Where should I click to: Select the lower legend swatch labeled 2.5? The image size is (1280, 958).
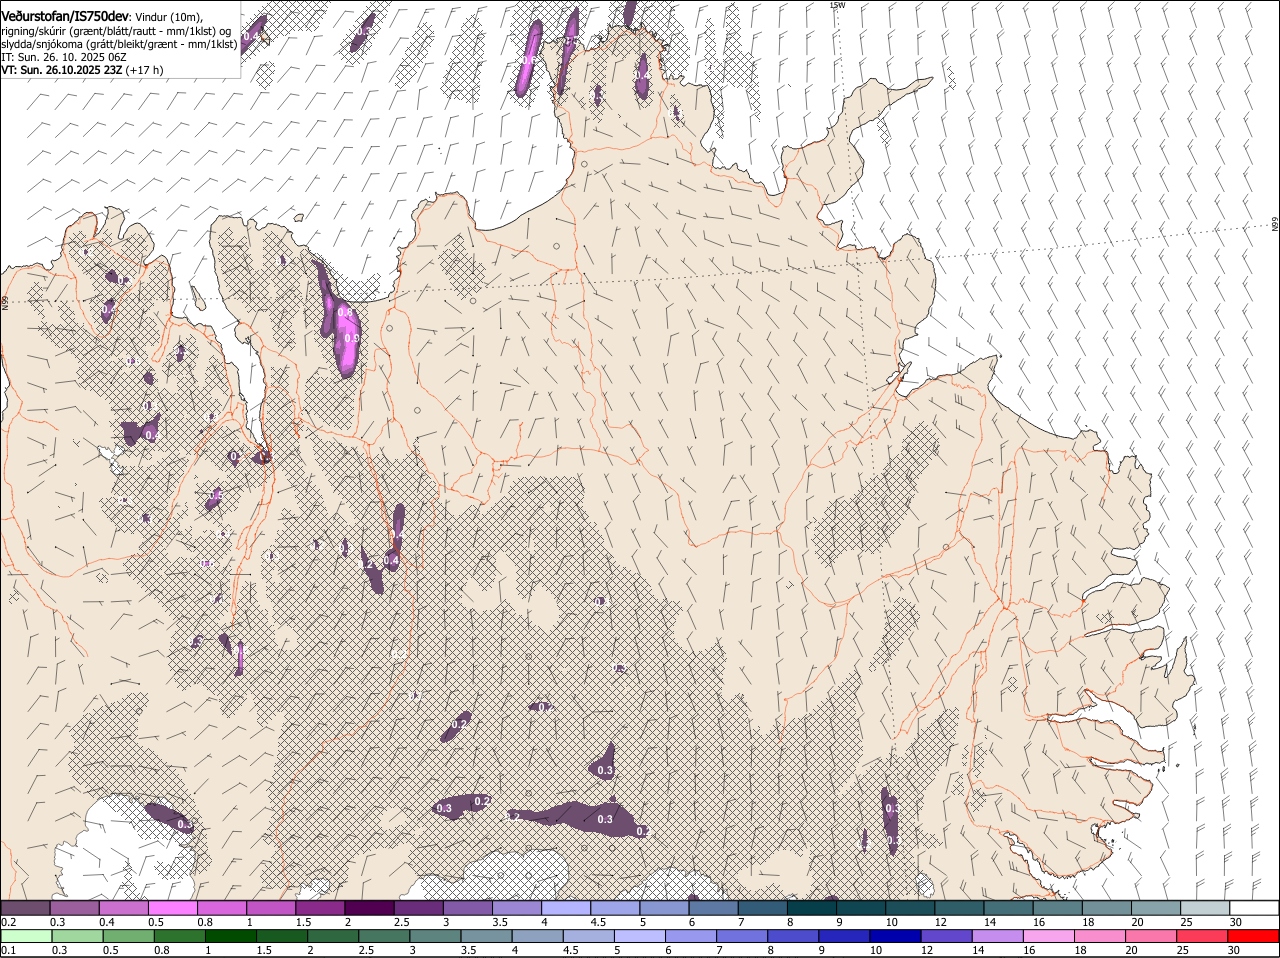click(383, 937)
